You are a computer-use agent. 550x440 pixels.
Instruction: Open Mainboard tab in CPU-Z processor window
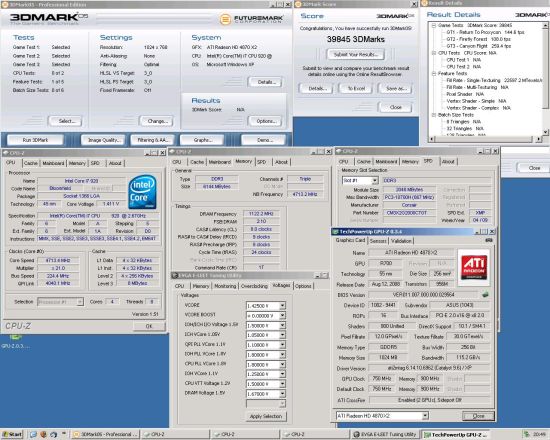(53, 163)
